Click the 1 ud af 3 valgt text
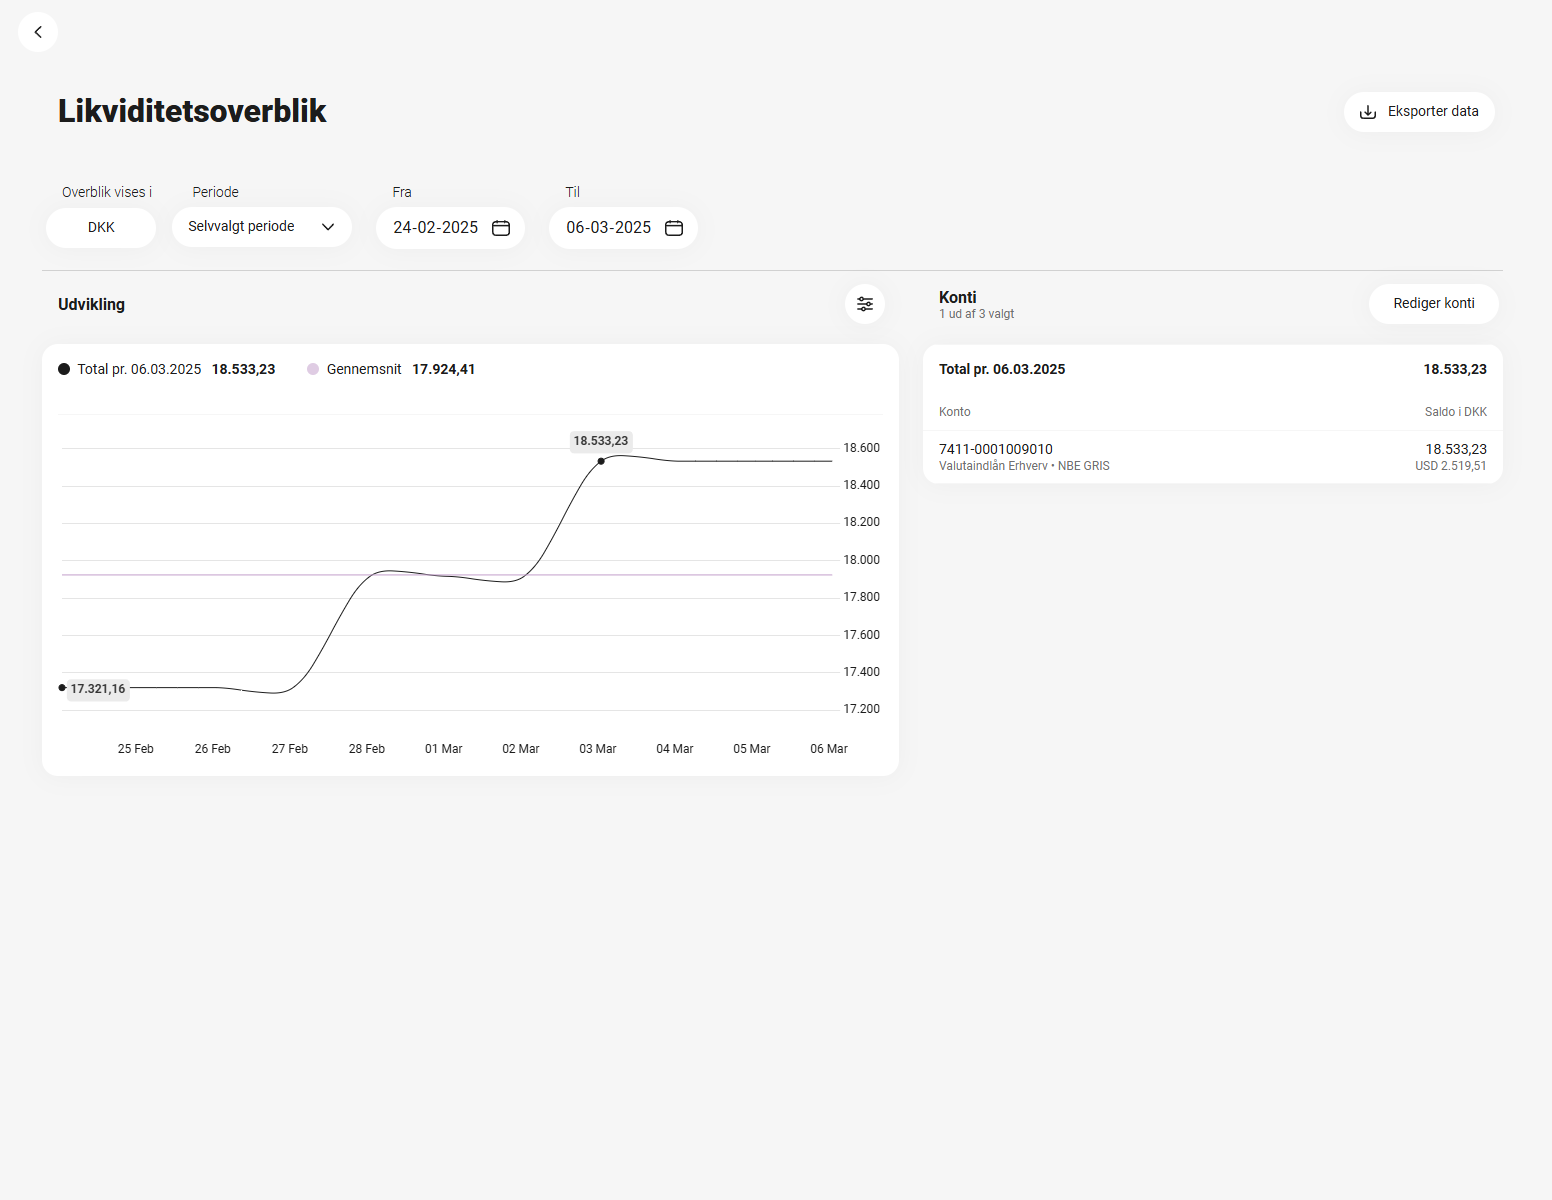The width and height of the screenshot is (1552, 1200). tap(977, 314)
